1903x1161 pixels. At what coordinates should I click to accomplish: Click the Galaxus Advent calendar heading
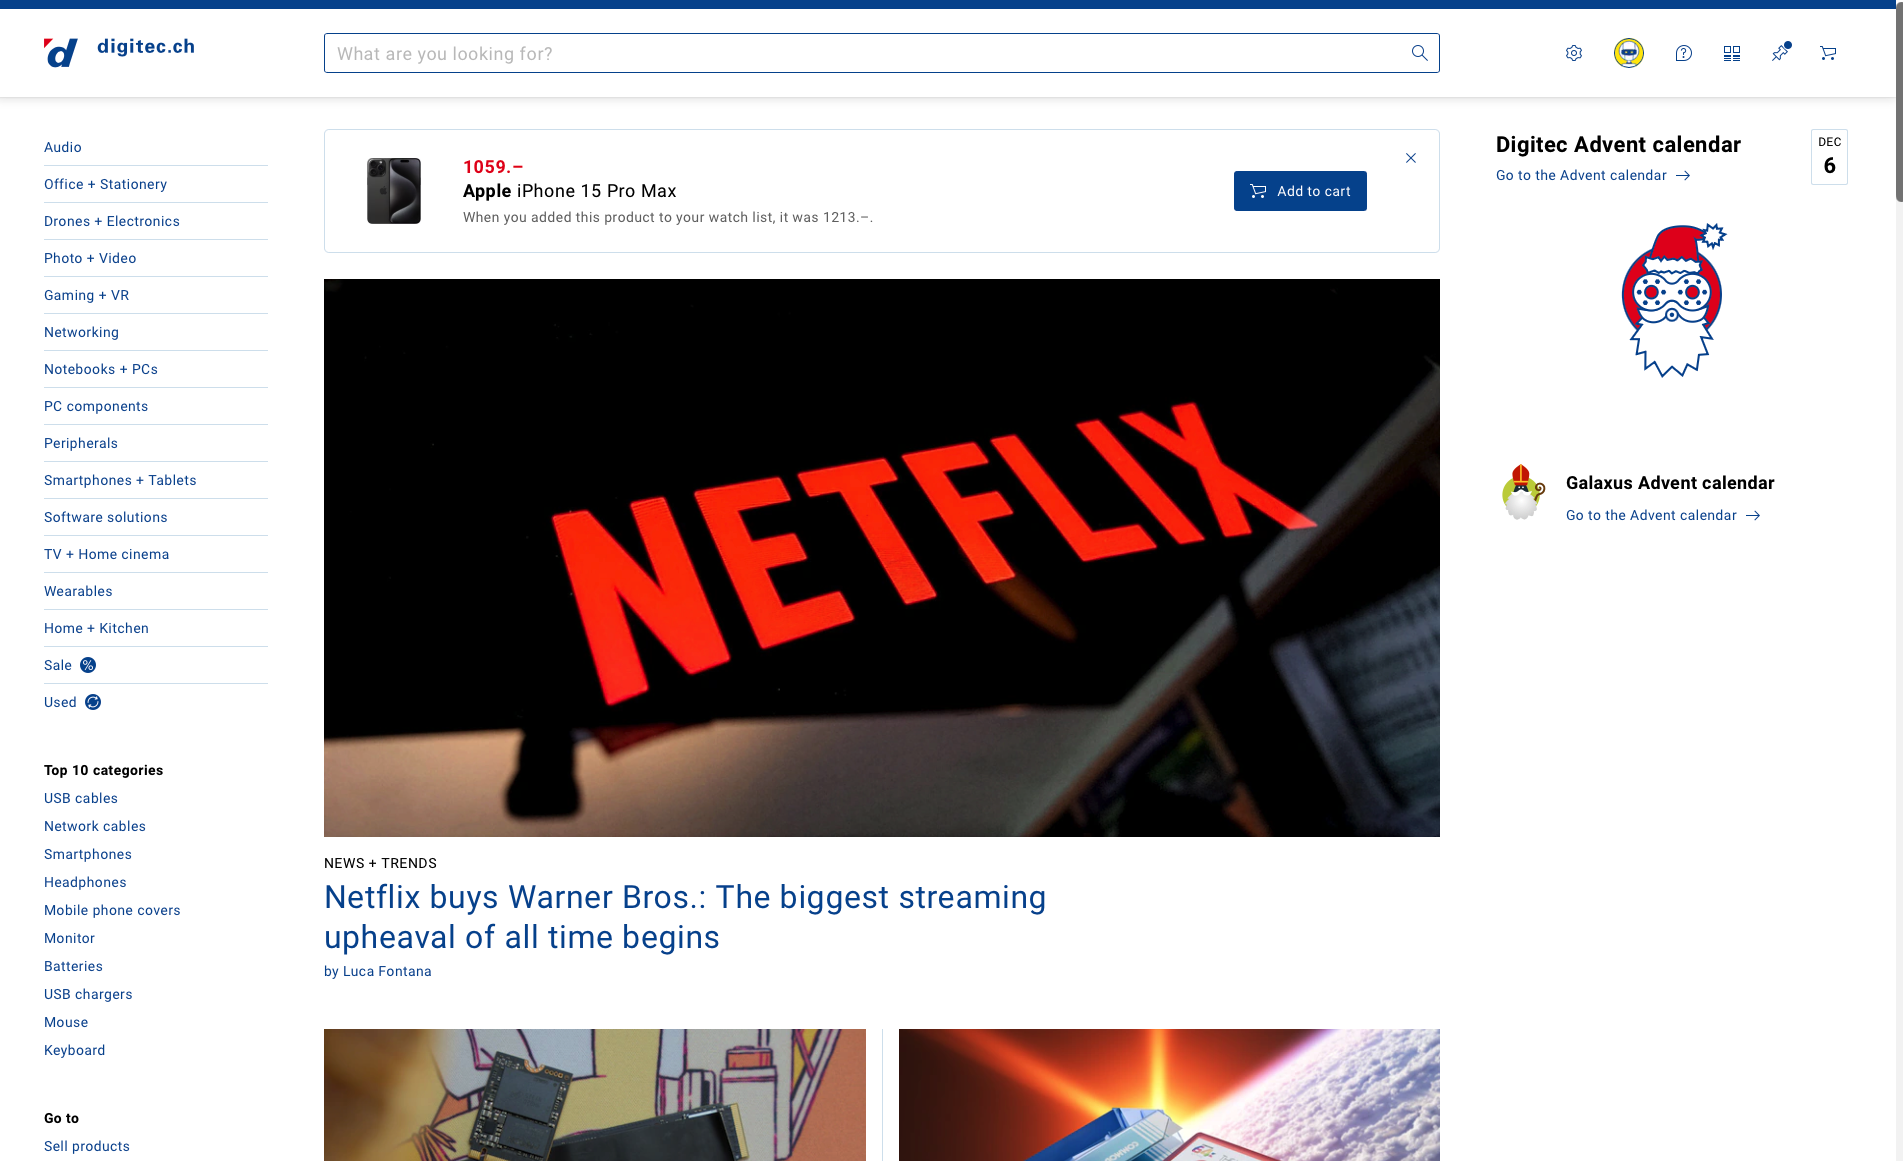[x=1670, y=483]
